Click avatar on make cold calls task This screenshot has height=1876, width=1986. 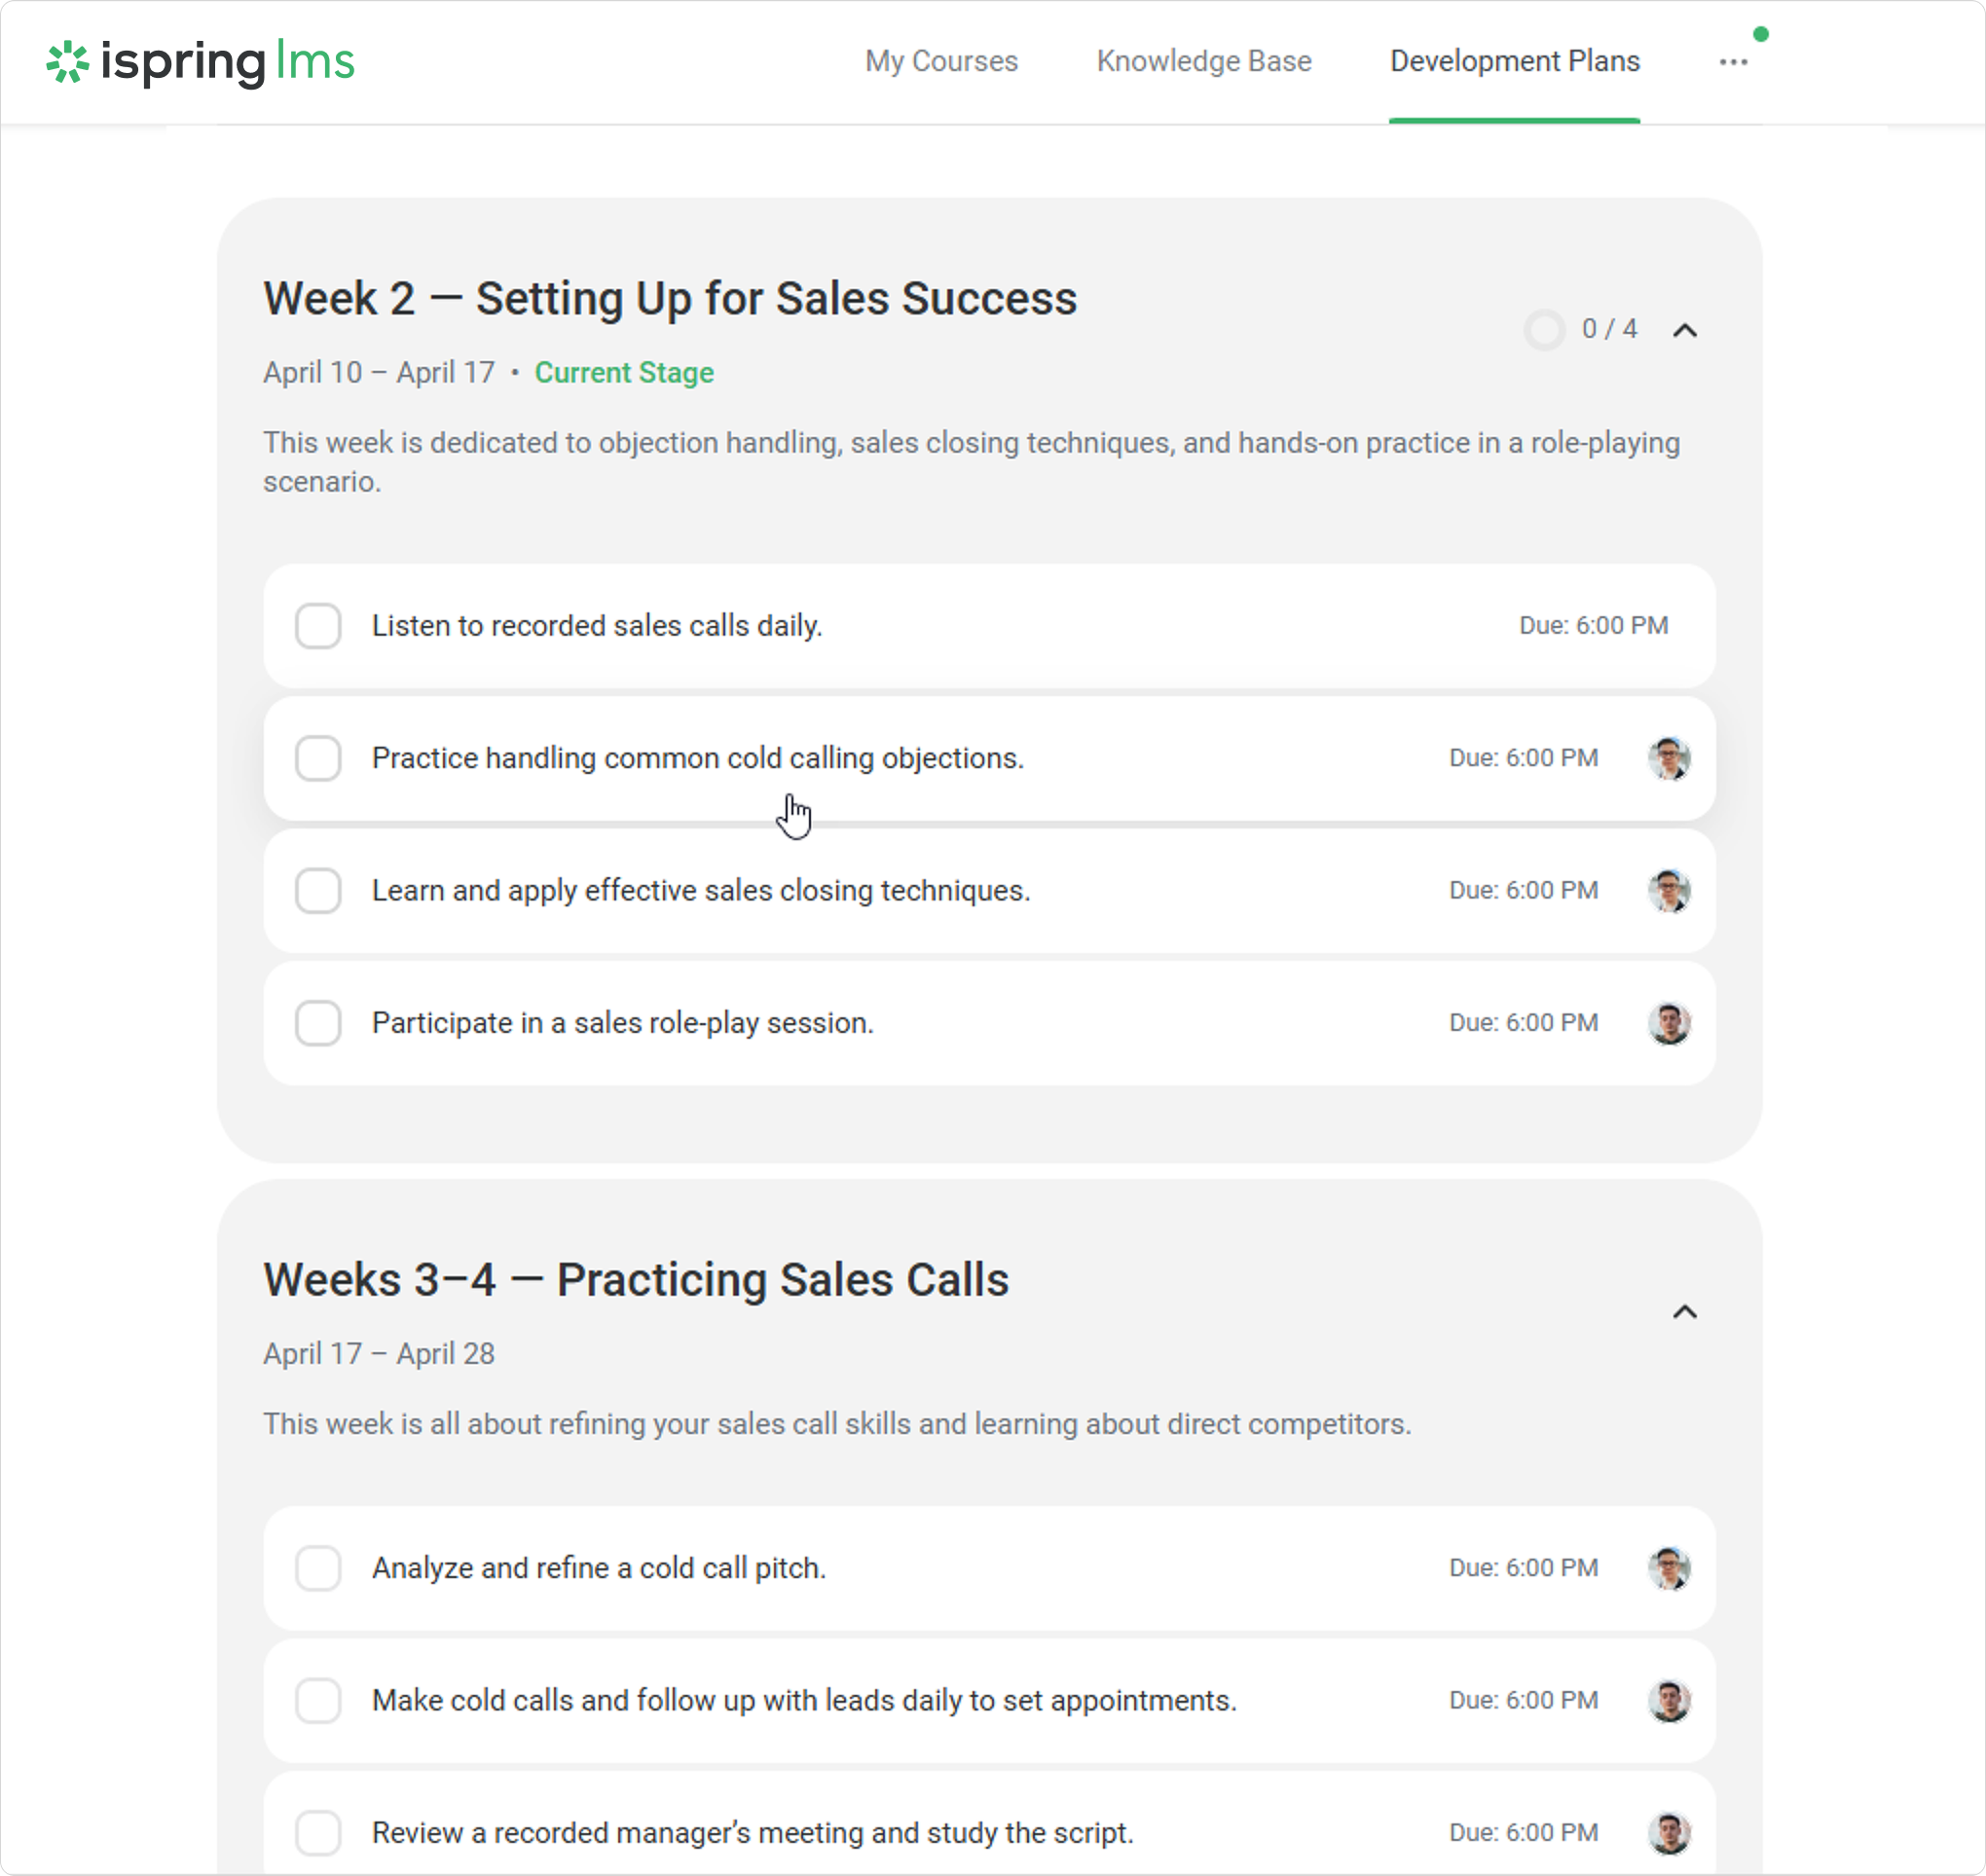tap(1669, 1701)
